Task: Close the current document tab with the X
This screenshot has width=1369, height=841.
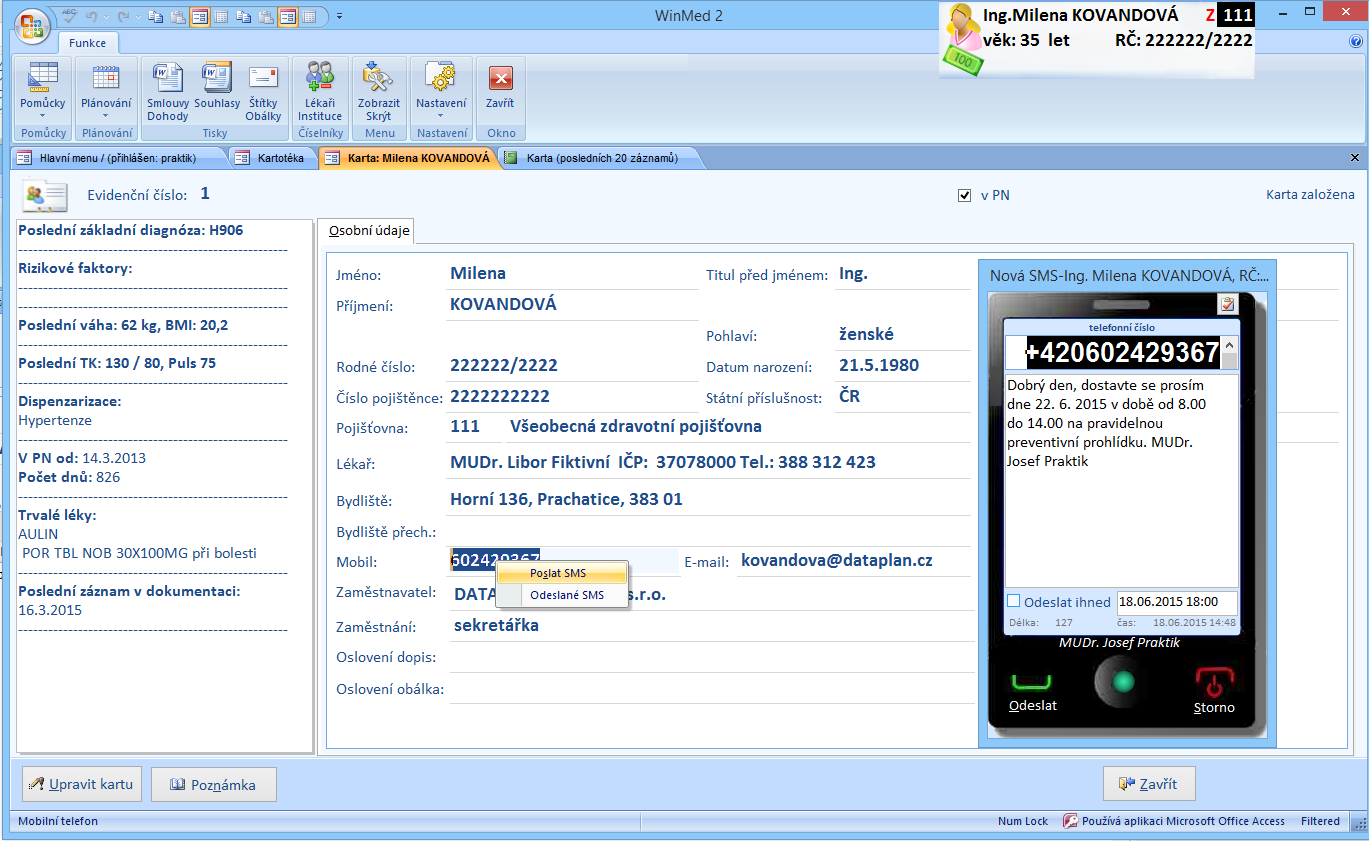Action: [1355, 158]
